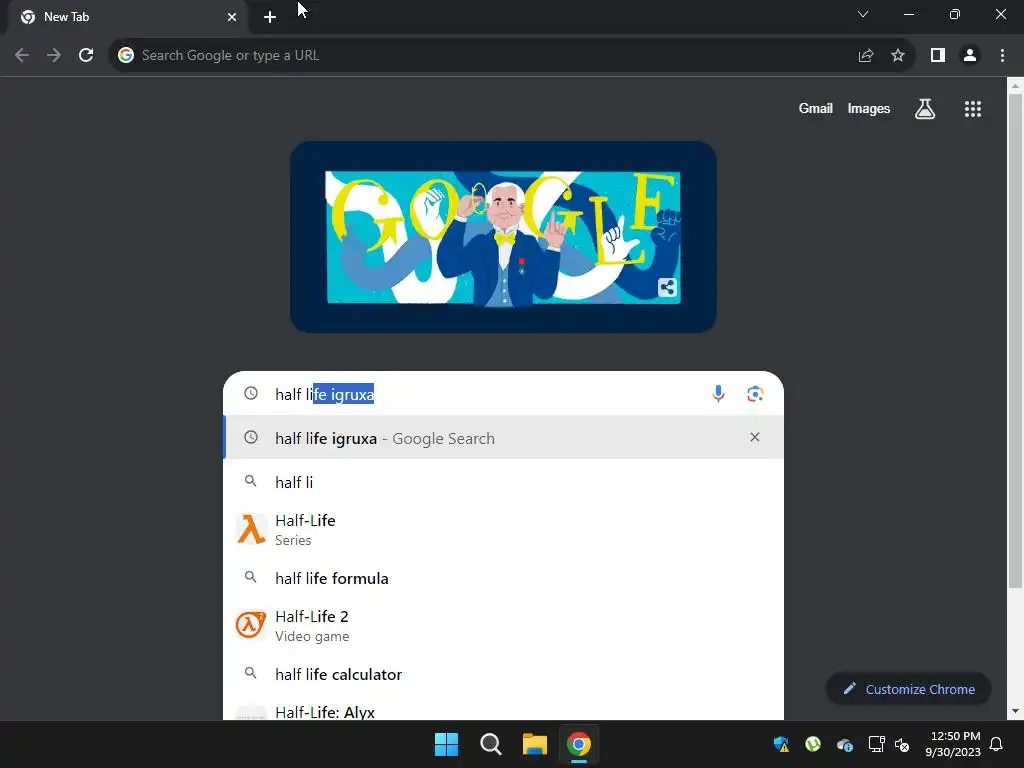Open the Google Doodle image
The height and width of the screenshot is (768, 1024).
point(503,237)
